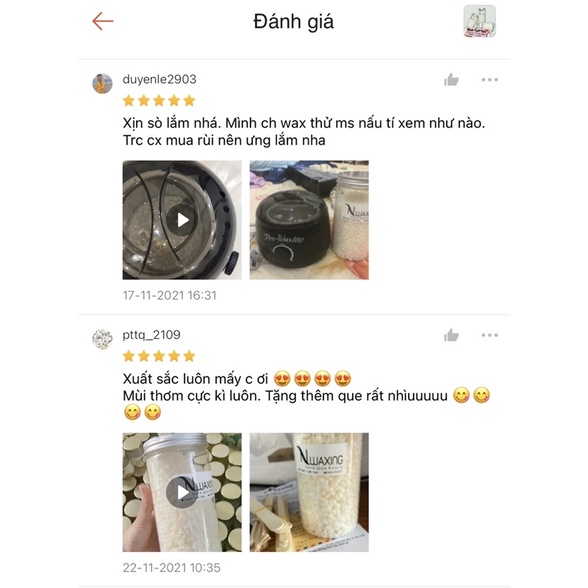Open Pro-Wax100 heater review photo
Viewport: 588px width, 588px height.
coord(309,220)
